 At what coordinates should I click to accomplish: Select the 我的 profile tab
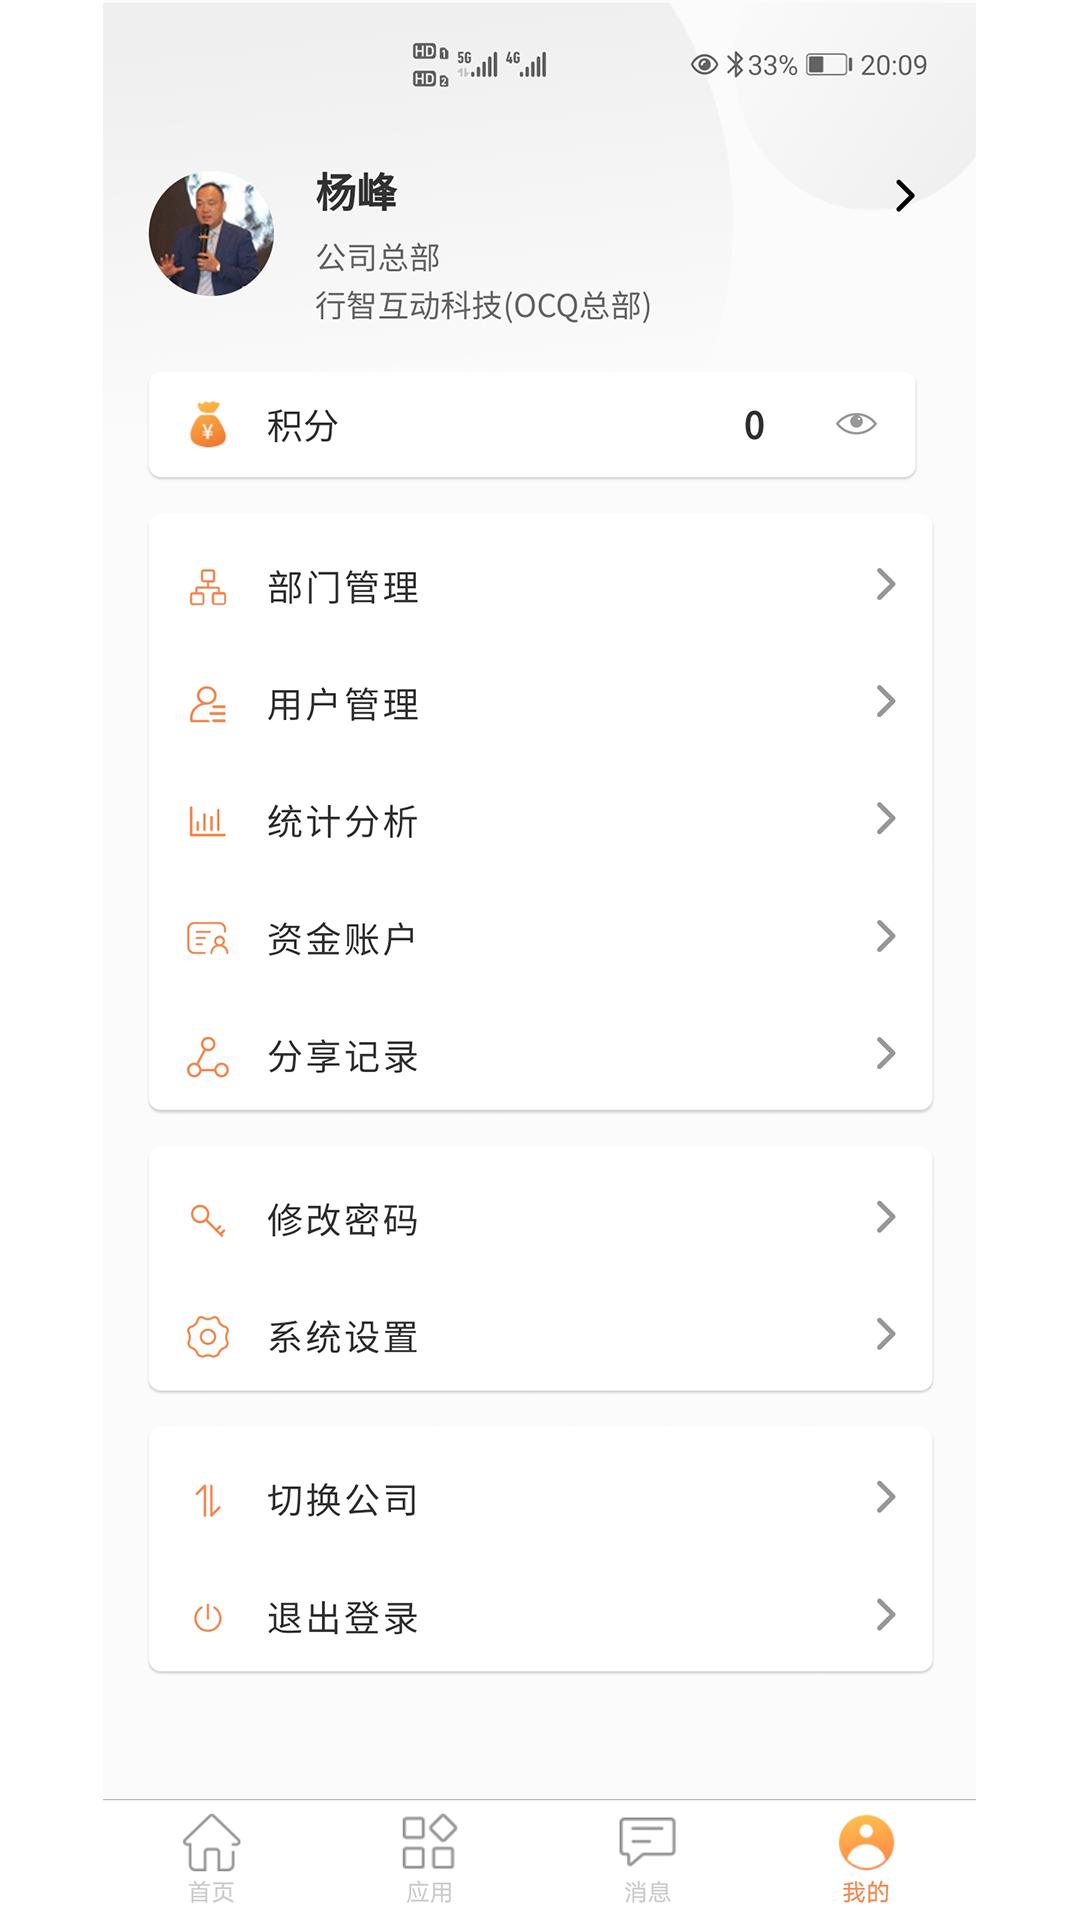pos(866,1858)
